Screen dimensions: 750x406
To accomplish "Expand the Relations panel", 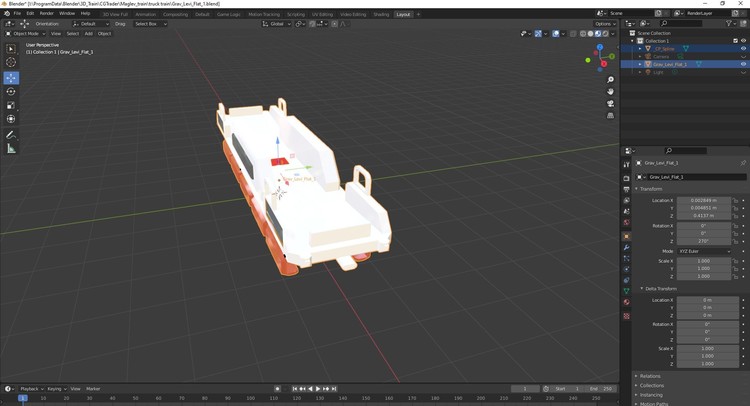I will [x=652, y=376].
